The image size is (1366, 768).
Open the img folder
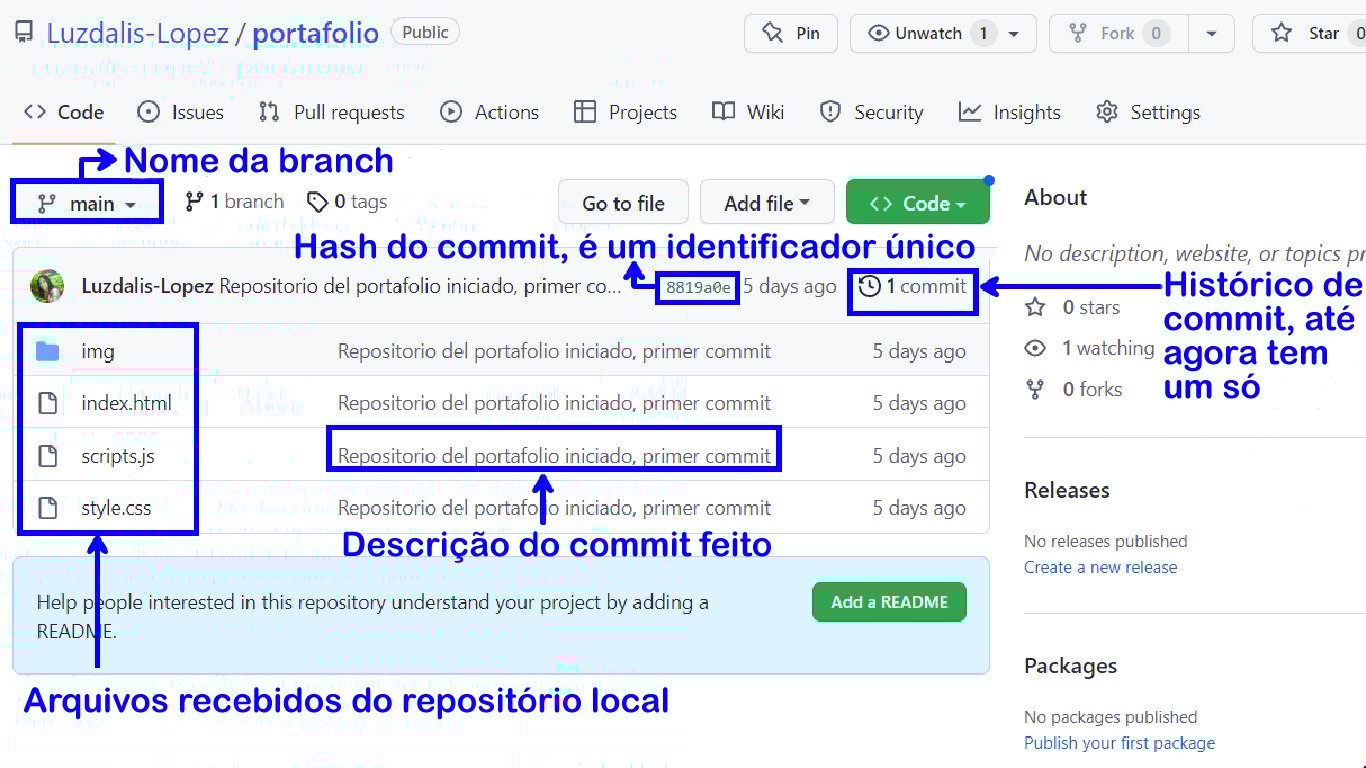pyautogui.click(x=98, y=351)
